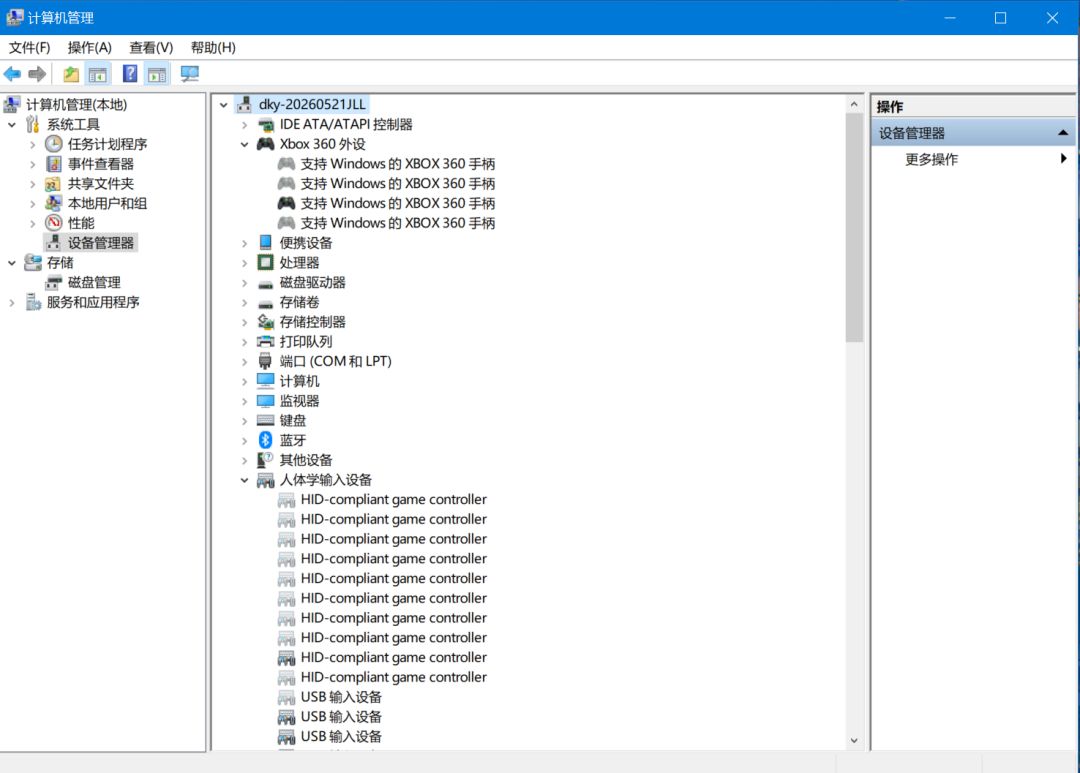Expand 服务和应用程序 in left tree
The width and height of the screenshot is (1080, 773).
tap(12, 302)
